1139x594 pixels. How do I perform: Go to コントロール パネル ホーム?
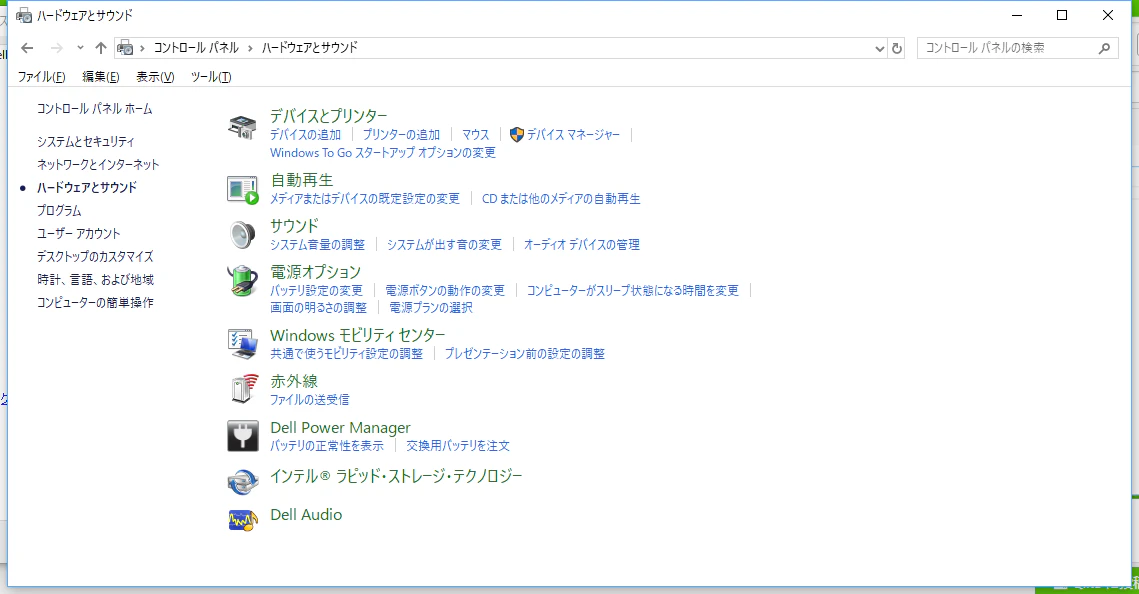(94, 109)
